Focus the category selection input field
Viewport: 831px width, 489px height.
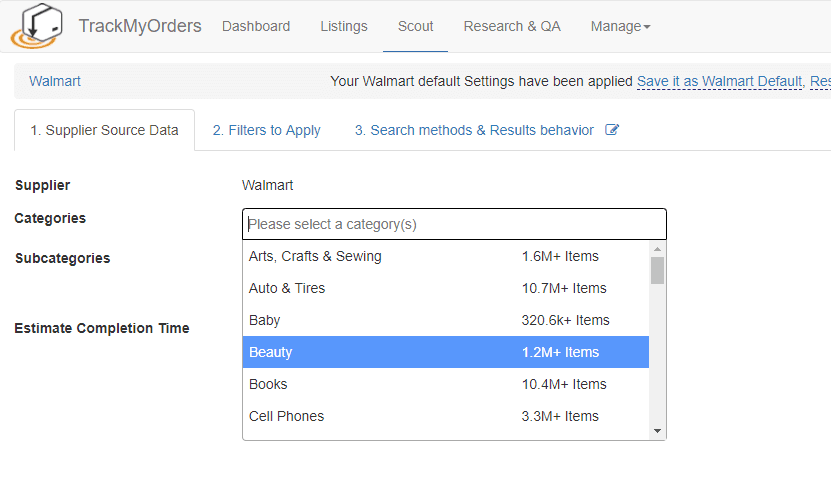454,224
